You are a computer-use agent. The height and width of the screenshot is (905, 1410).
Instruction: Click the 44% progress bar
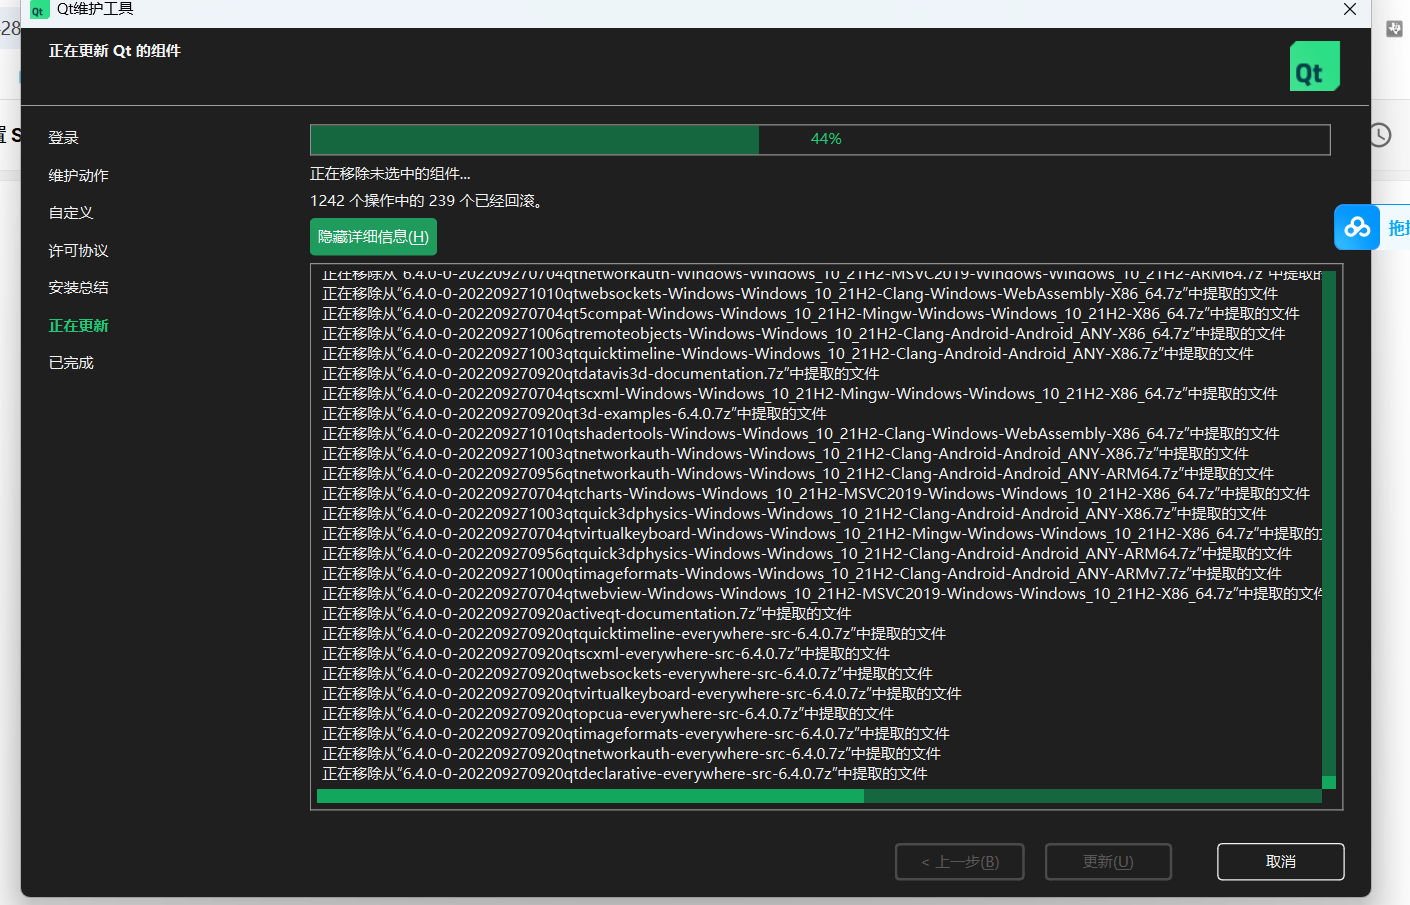tap(820, 139)
